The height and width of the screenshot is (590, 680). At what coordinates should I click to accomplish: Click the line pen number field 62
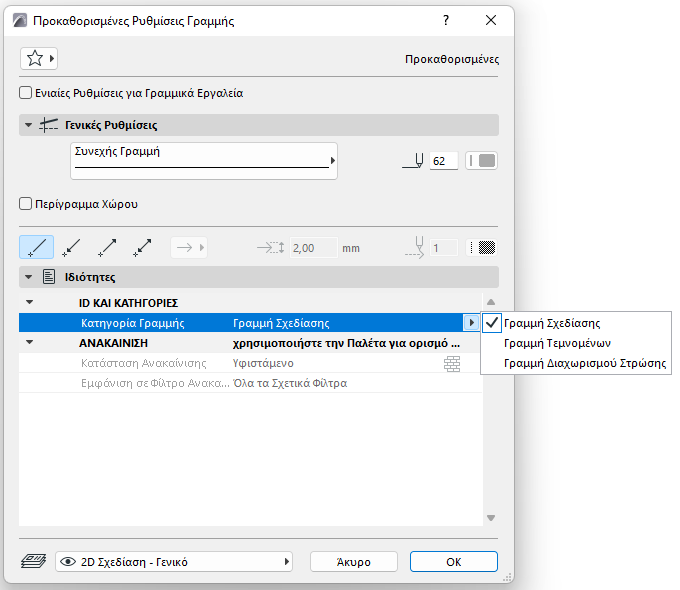pos(443,161)
